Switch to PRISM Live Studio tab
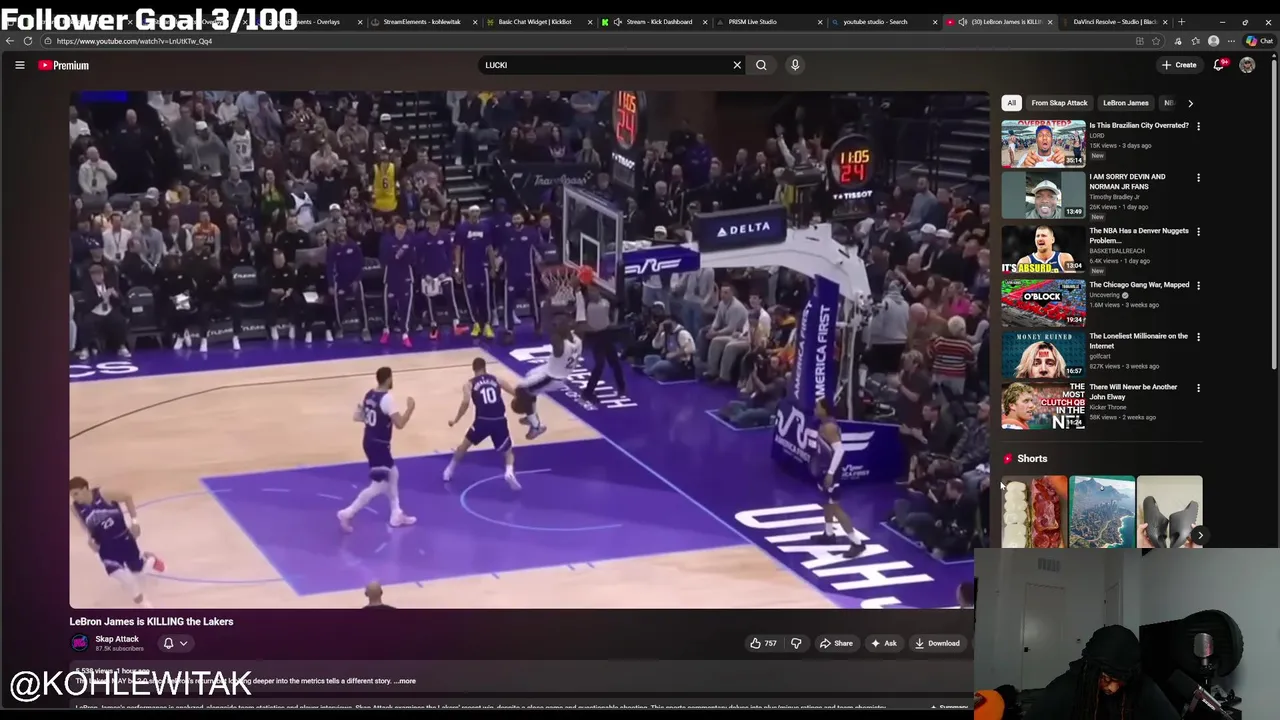Viewport: 1280px width, 720px height. coord(770,22)
